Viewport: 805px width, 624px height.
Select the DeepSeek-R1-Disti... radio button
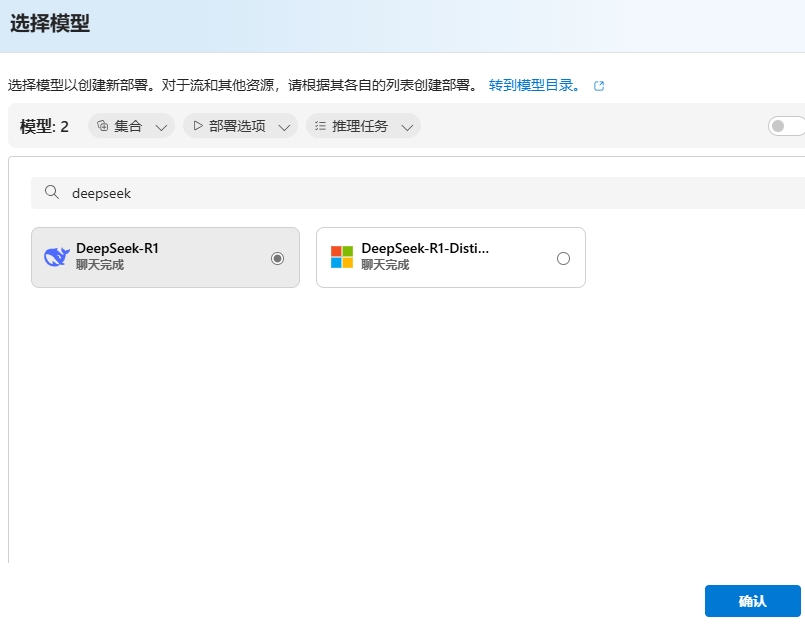[x=563, y=258]
